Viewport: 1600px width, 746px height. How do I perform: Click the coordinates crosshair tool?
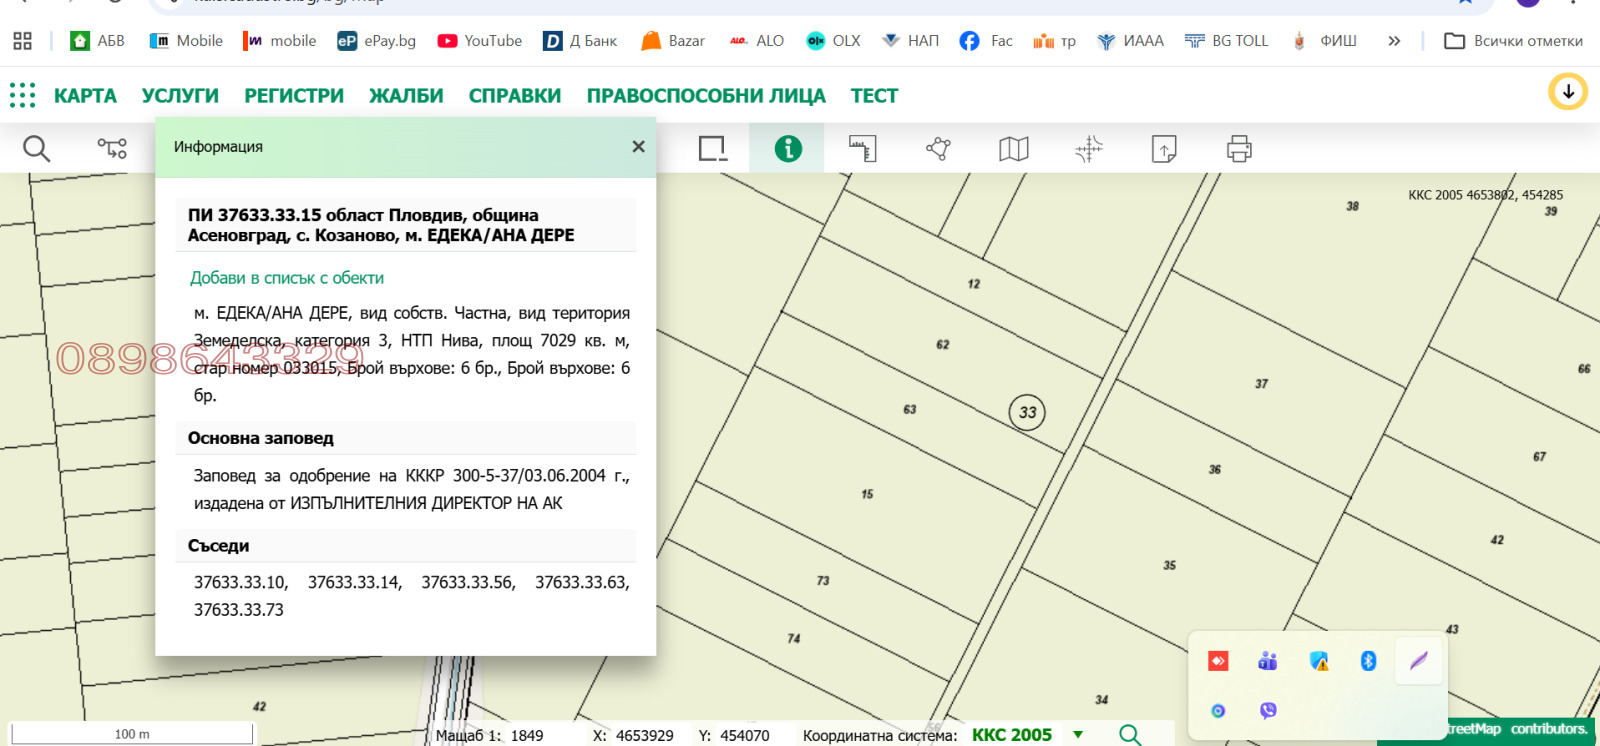pos(1089,149)
